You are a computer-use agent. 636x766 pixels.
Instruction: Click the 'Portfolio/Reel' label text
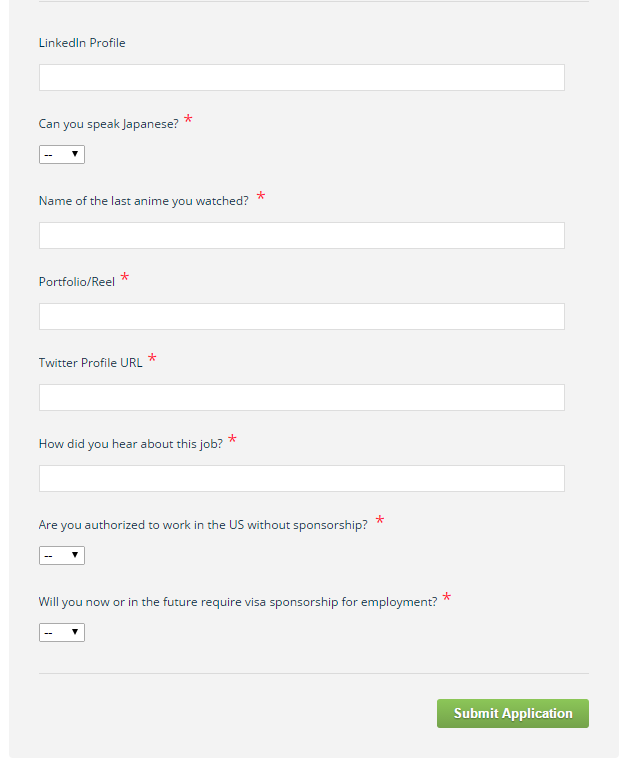click(x=77, y=282)
